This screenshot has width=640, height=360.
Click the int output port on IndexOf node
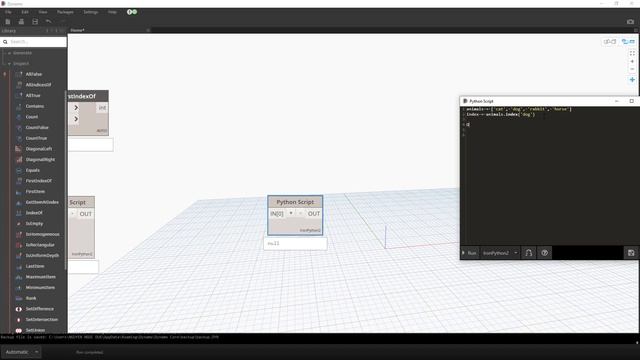point(102,108)
